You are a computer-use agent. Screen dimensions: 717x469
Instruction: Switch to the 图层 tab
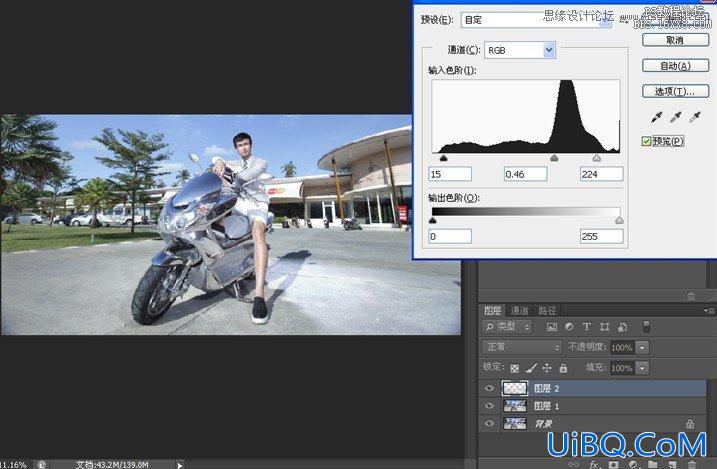492,311
